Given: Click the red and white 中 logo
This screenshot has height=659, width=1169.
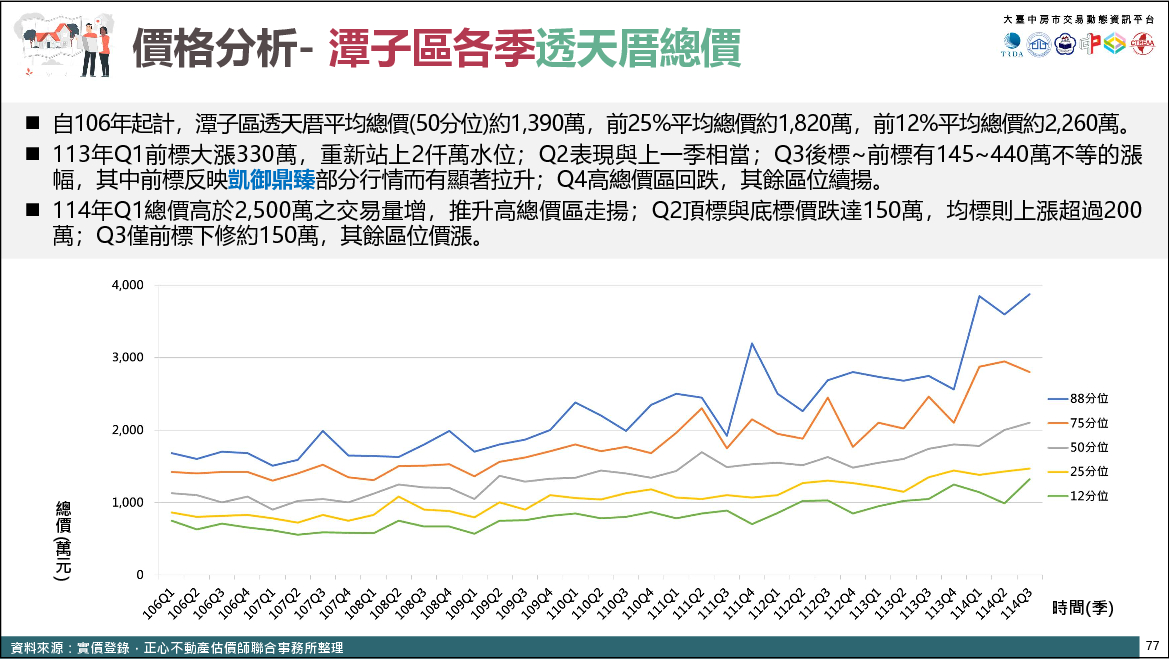Looking at the screenshot, I should click(x=1089, y=45).
